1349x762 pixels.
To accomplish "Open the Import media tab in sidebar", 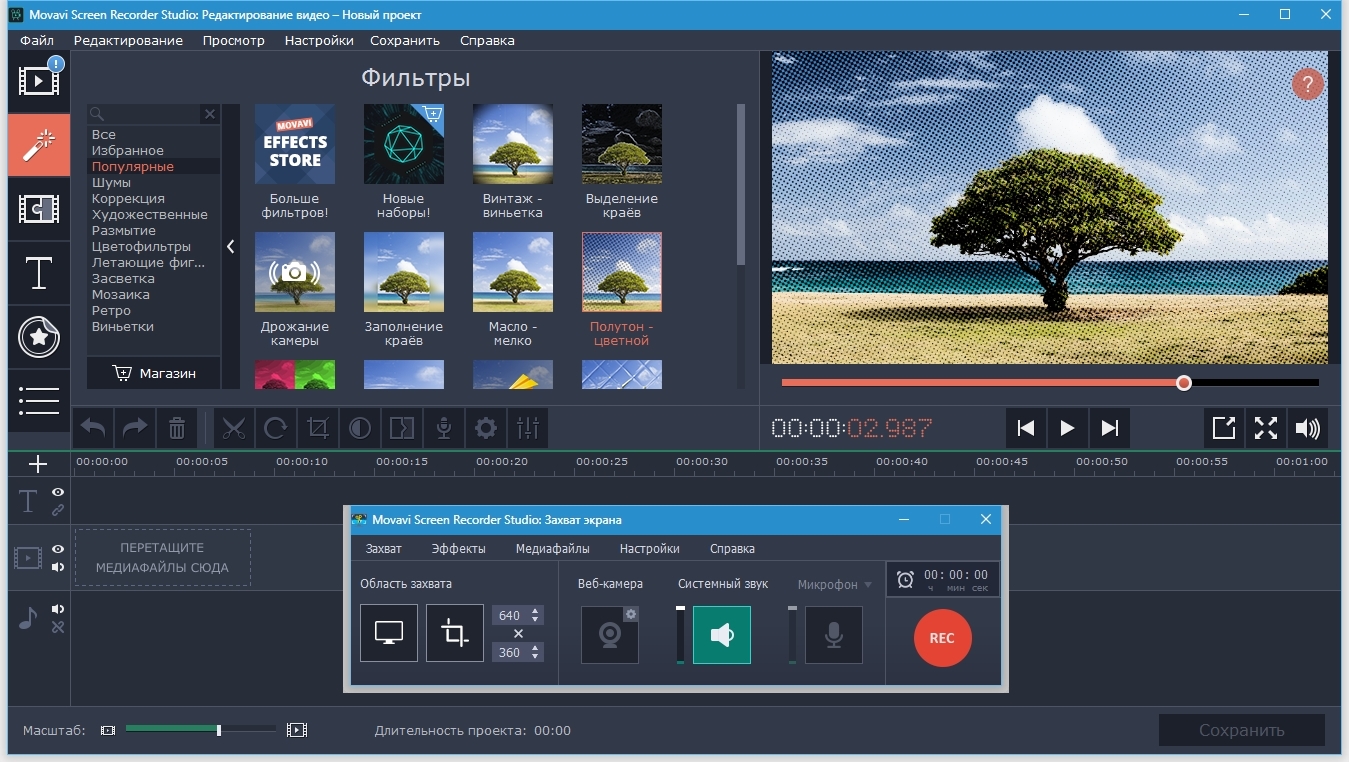I will 39,81.
